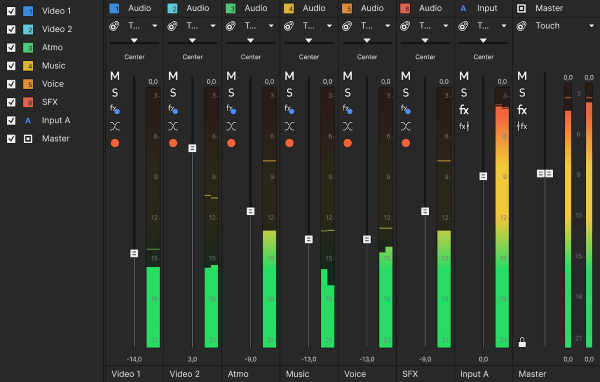The image size is (600, 382).
Task: Click the Voice label at strip bottom
Action: coord(355,374)
